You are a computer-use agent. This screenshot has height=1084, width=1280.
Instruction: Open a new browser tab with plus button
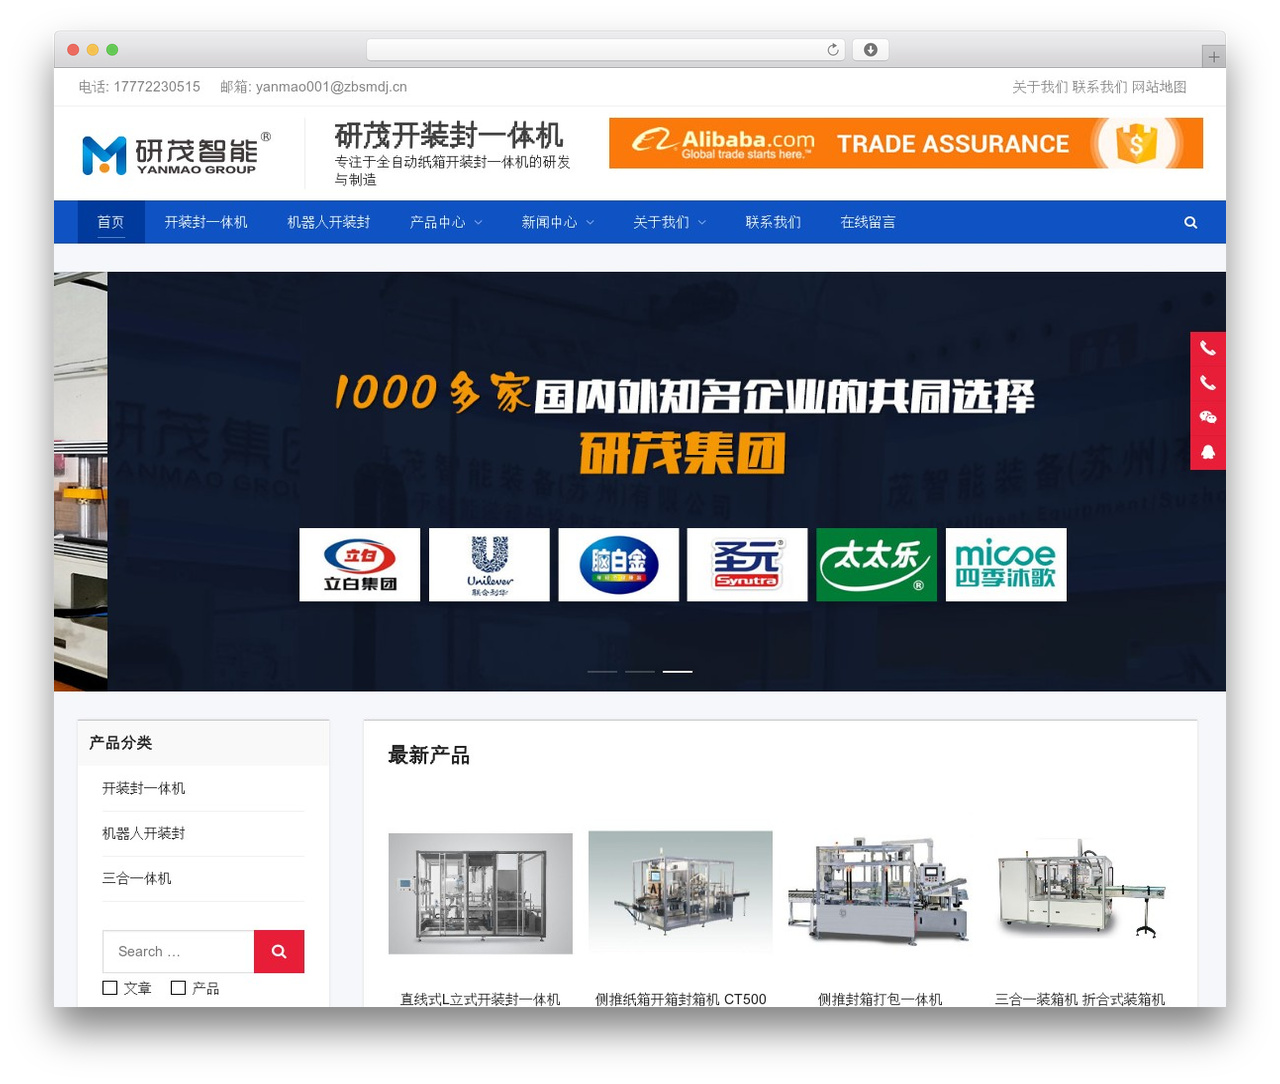click(1213, 57)
